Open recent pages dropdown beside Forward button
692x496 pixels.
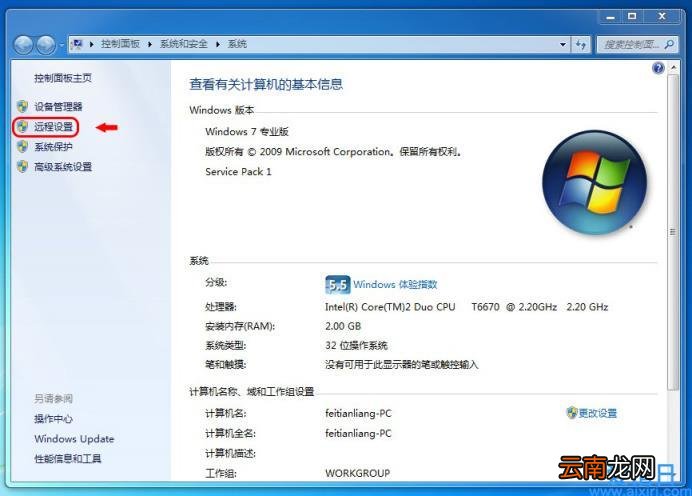61,45
